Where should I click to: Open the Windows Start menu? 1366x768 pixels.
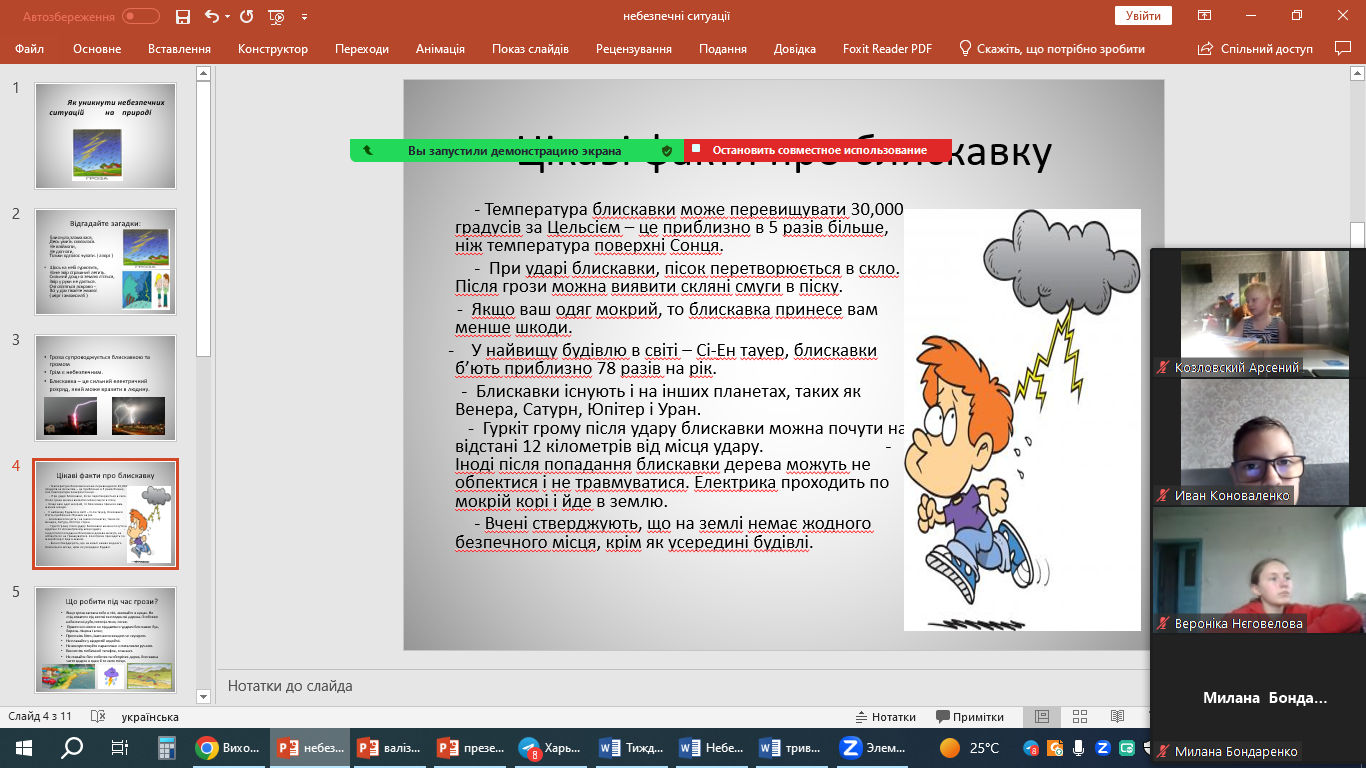point(23,747)
